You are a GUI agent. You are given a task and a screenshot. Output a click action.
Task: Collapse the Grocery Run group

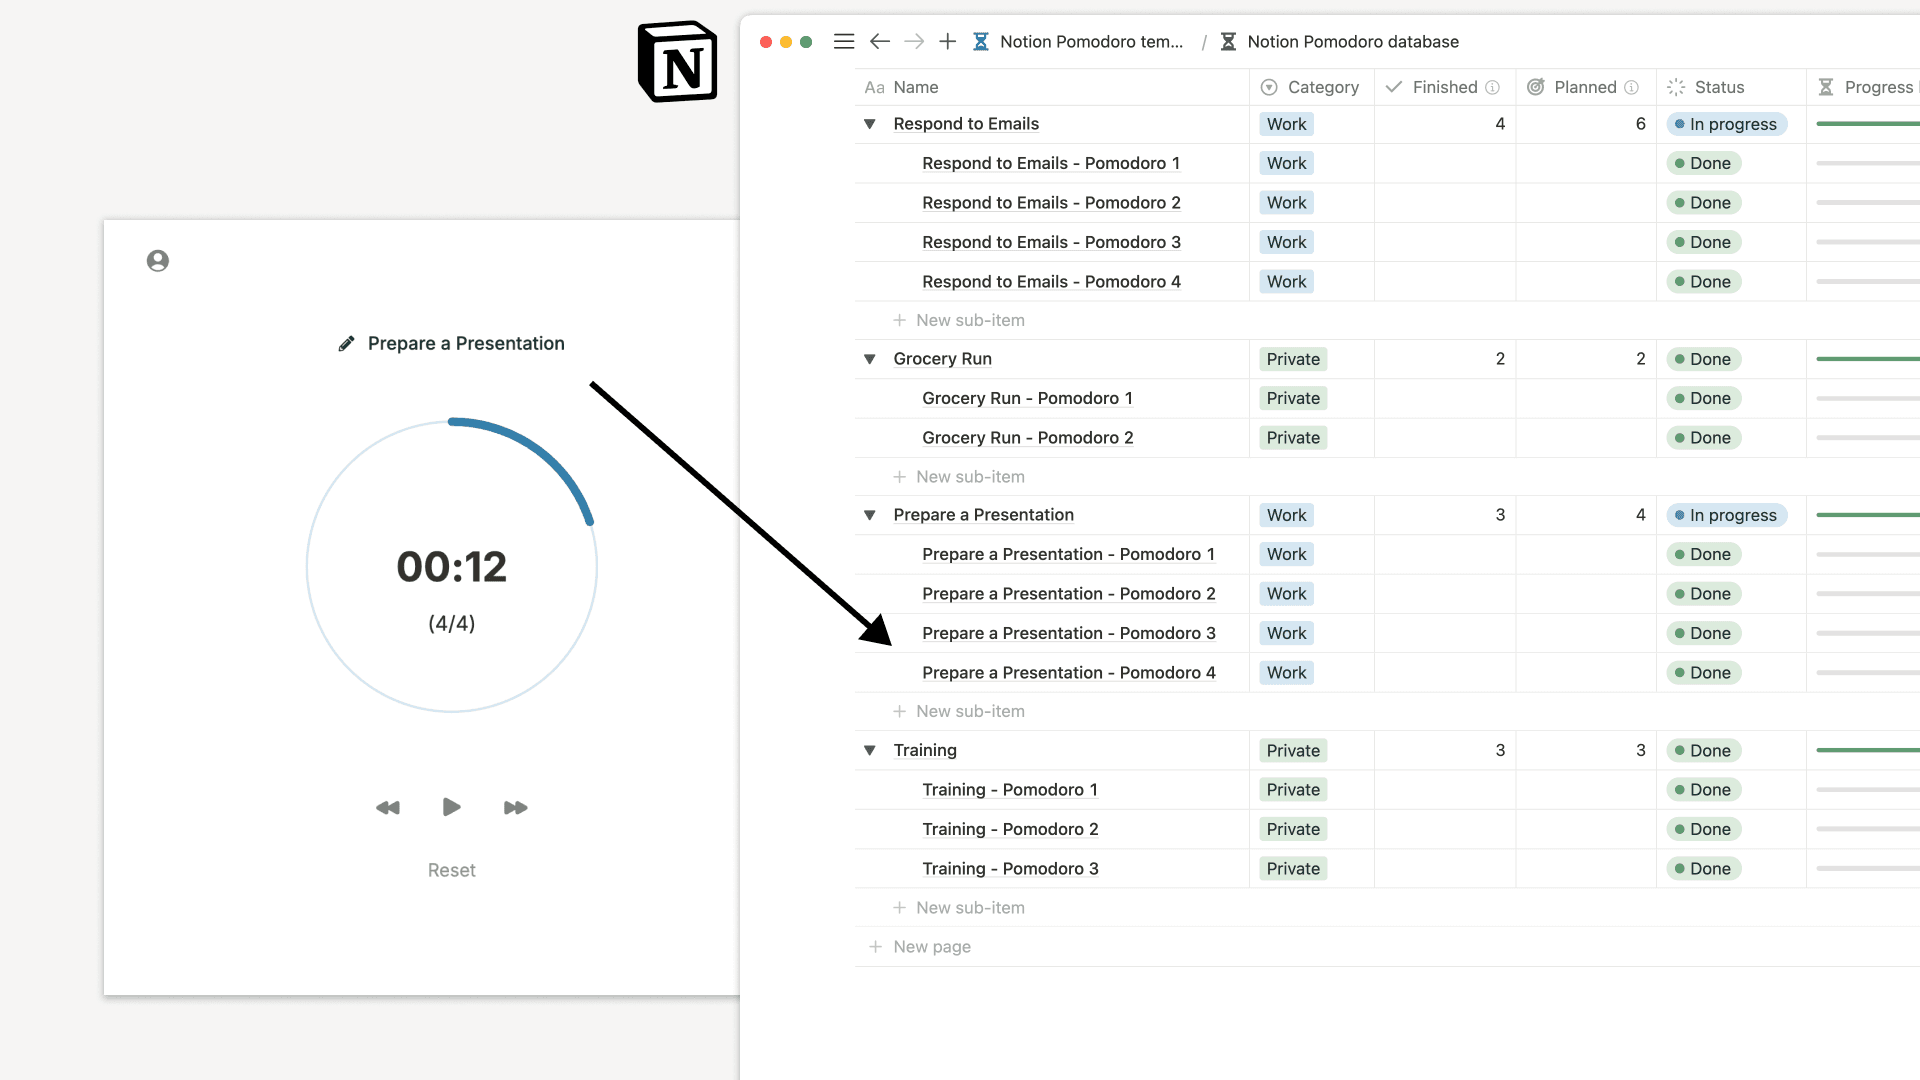coord(869,359)
